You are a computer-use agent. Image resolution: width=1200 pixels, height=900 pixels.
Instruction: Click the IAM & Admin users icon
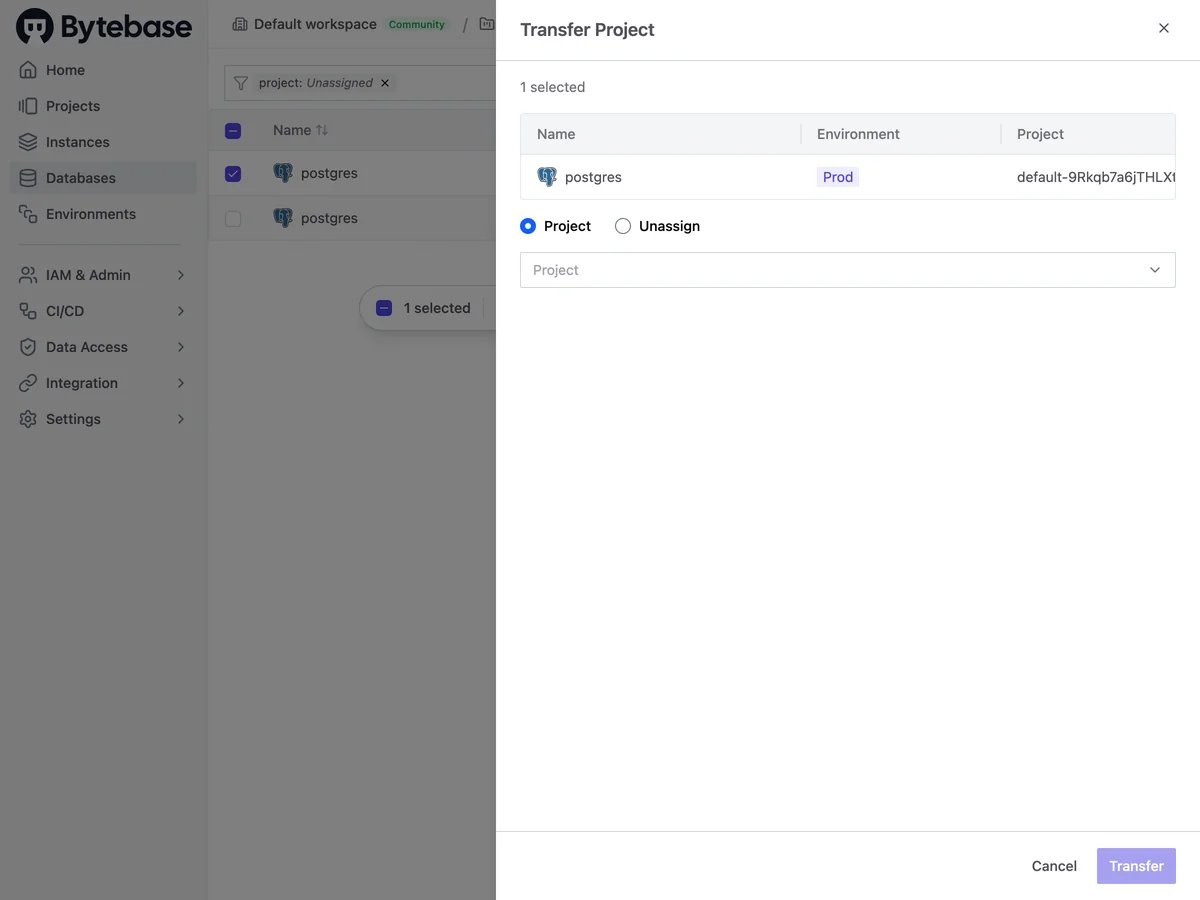click(28, 275)
